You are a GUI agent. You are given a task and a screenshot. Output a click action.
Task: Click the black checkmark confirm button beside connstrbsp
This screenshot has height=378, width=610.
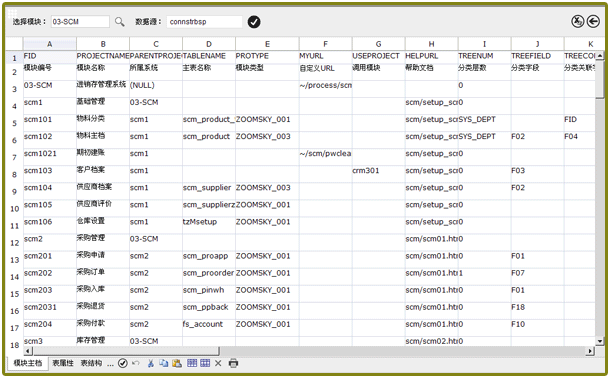(x=254, y=22)
